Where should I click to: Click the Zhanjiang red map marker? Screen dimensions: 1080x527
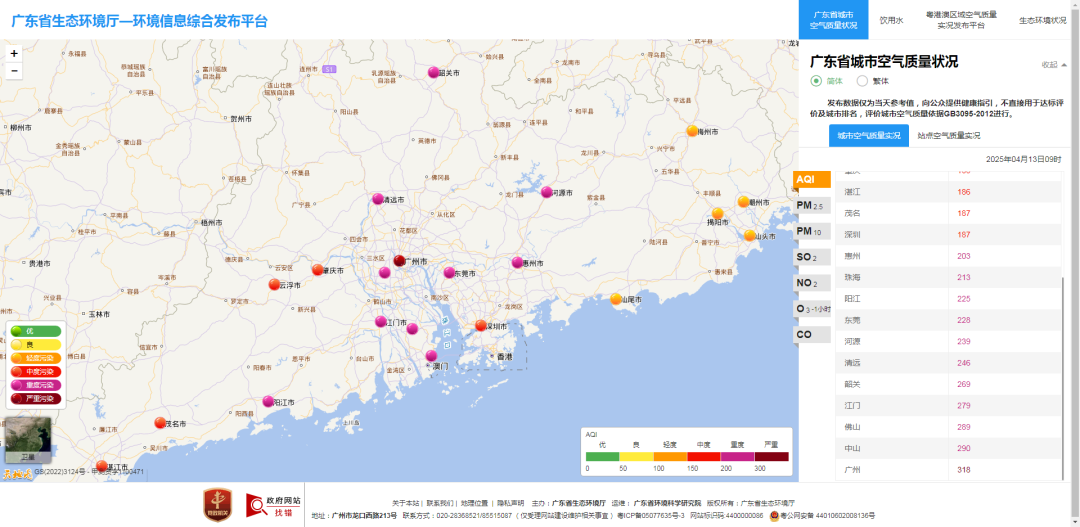coord(101,466)
